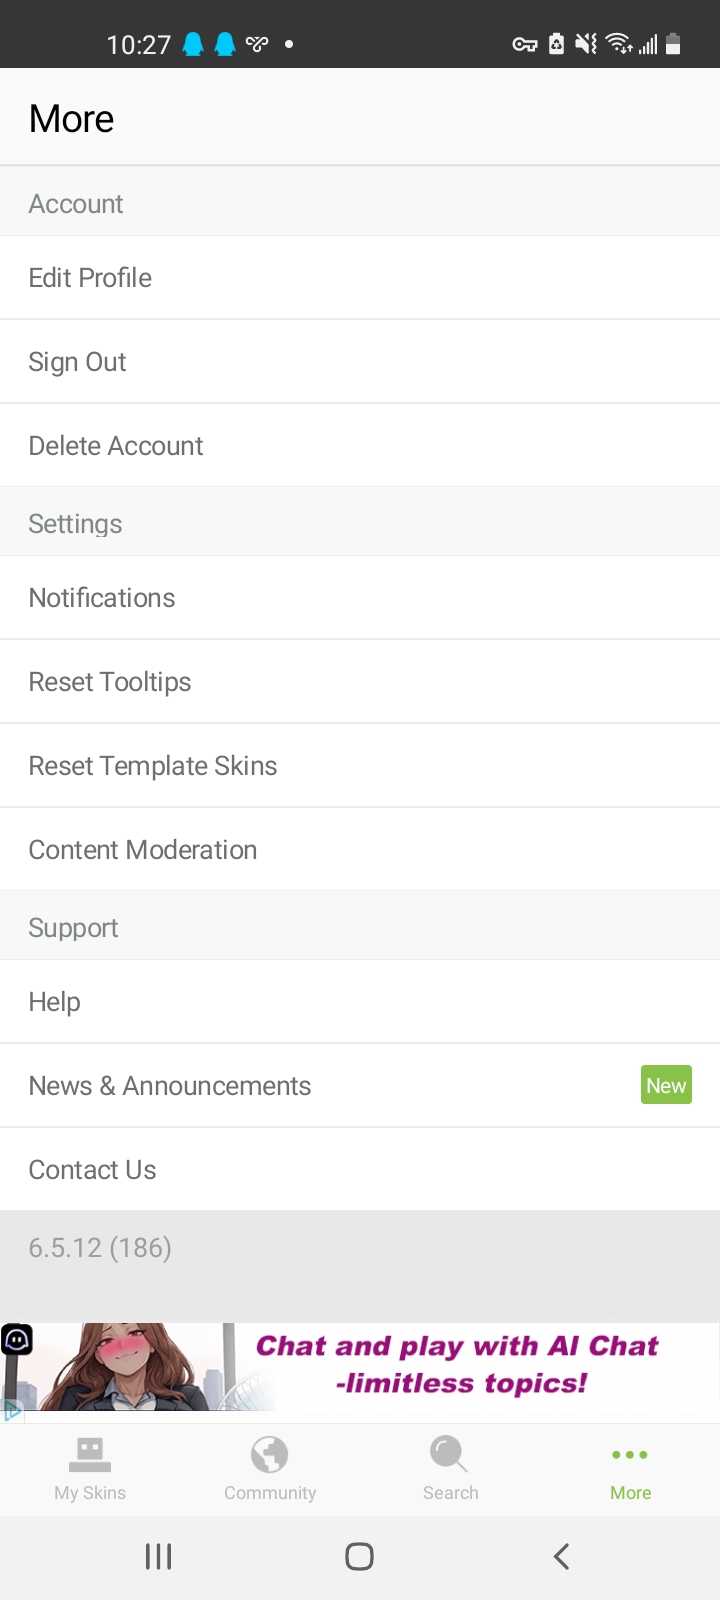
Task: Tap Sign Out
Action: tap(360, 362)
